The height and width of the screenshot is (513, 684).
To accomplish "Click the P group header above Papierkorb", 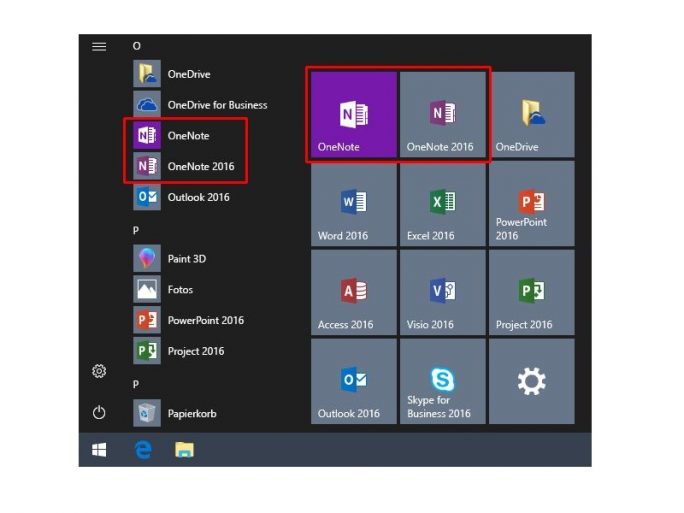I will click(x=136, y=384).
